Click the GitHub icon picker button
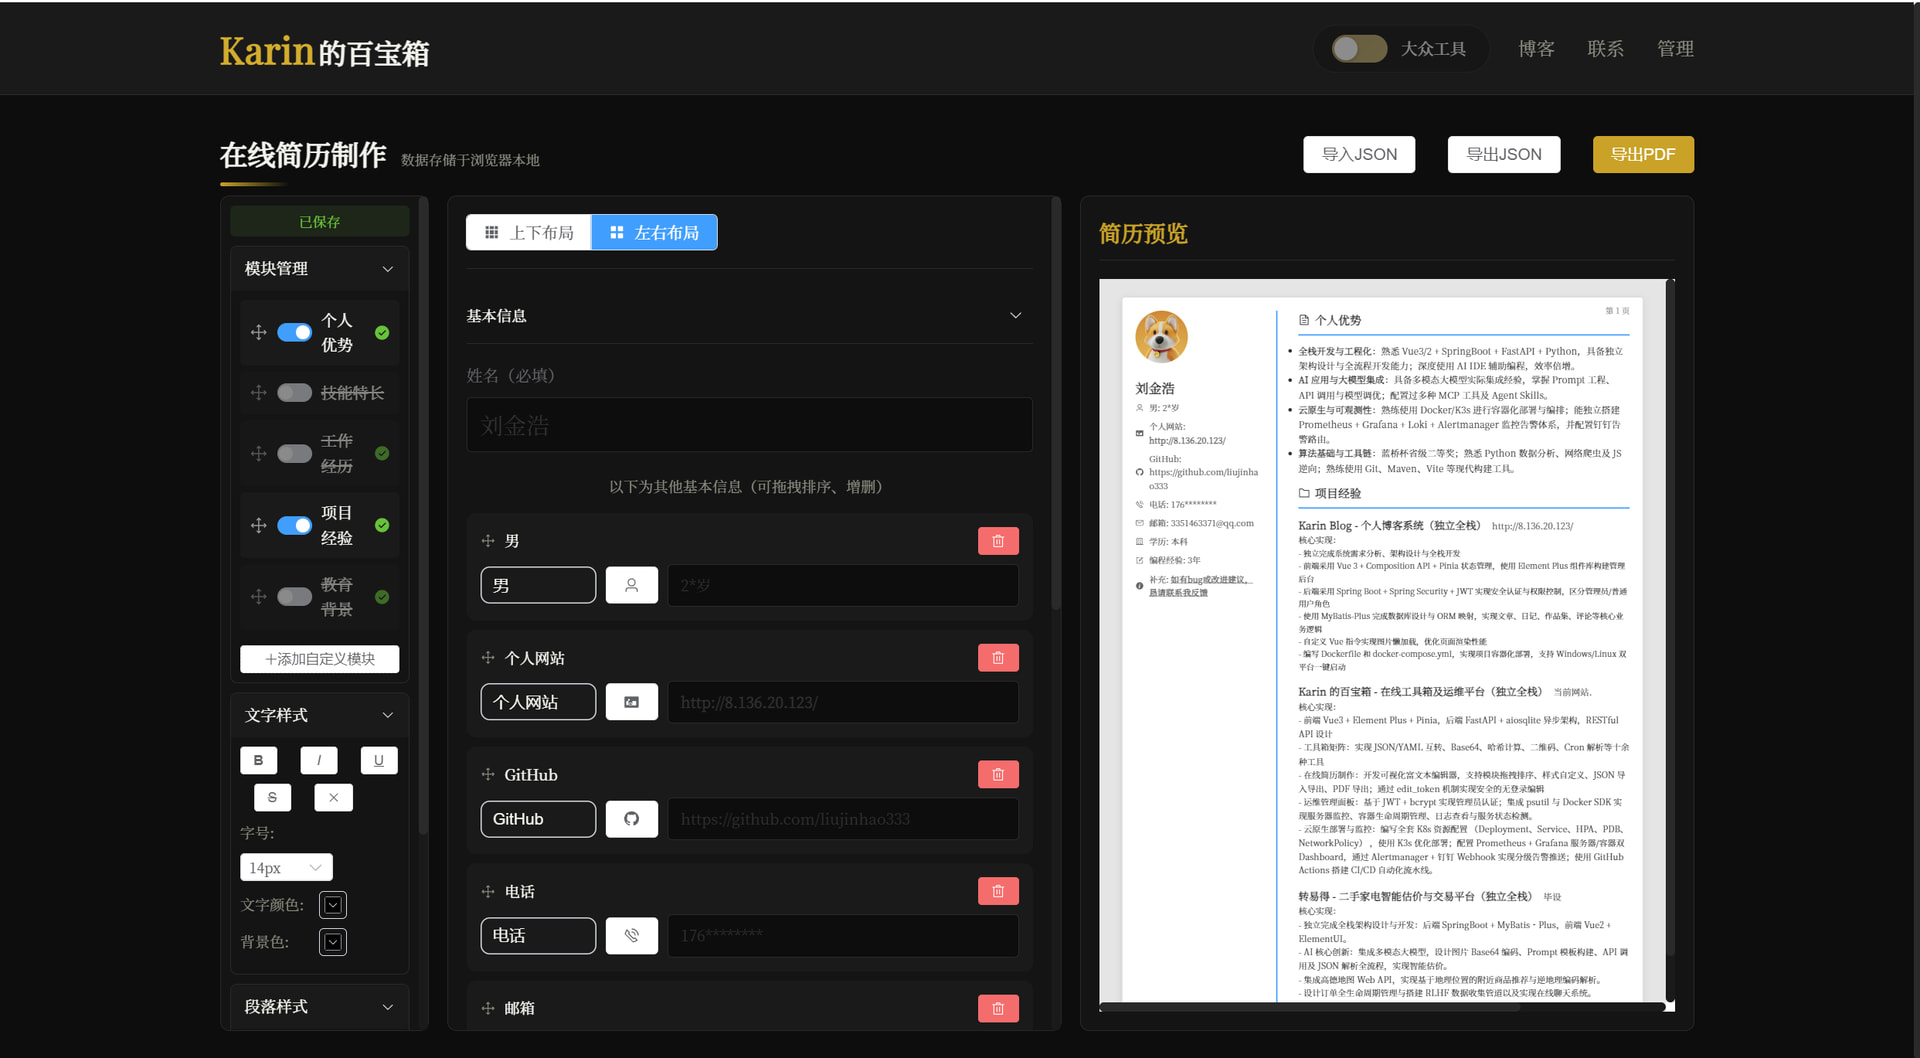The height and width of the screenshot is (1058, 1920). click(631, 819)
